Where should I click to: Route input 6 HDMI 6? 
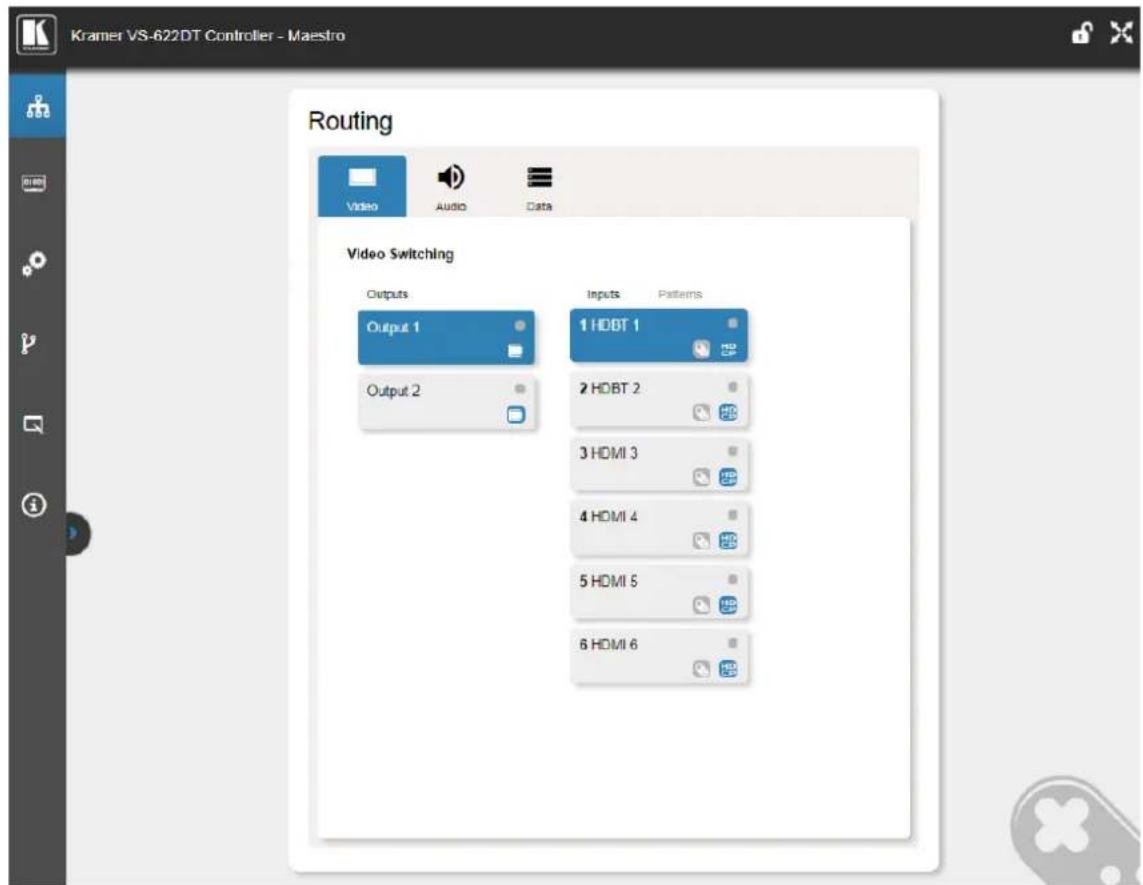660,657
